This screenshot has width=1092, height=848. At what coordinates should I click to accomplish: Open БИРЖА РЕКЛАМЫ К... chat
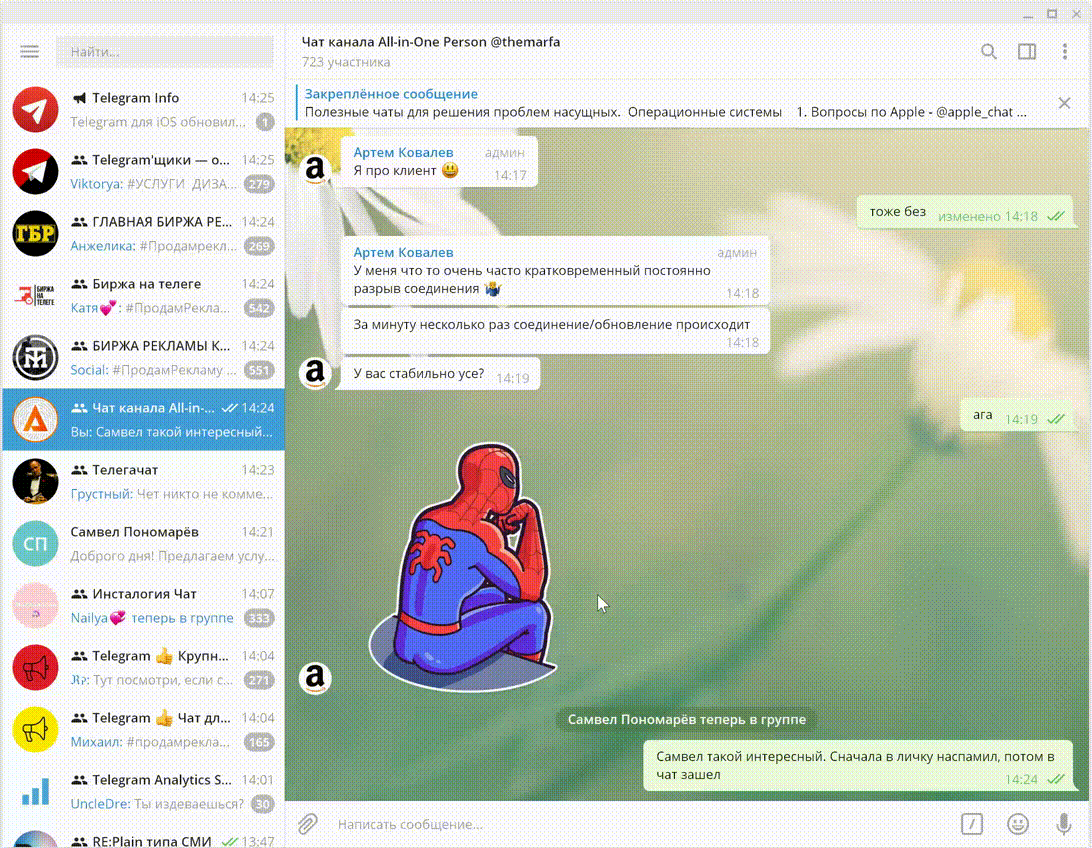click(x=143, y=357)
